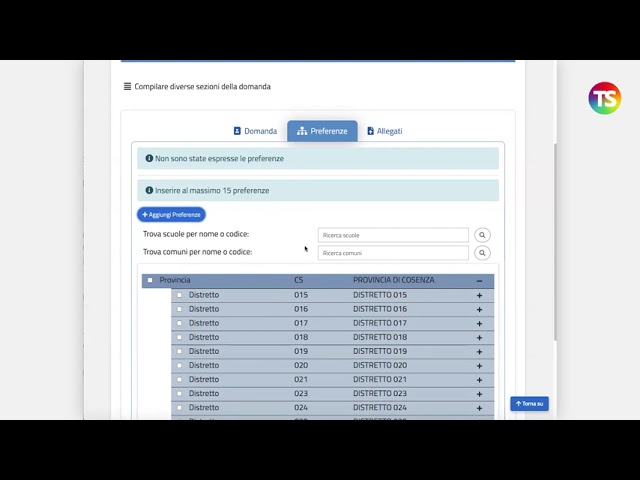Click the search icon beside Ricerca comuni
The width and height of the screenshot is (640, 480).
pos(482,253)
